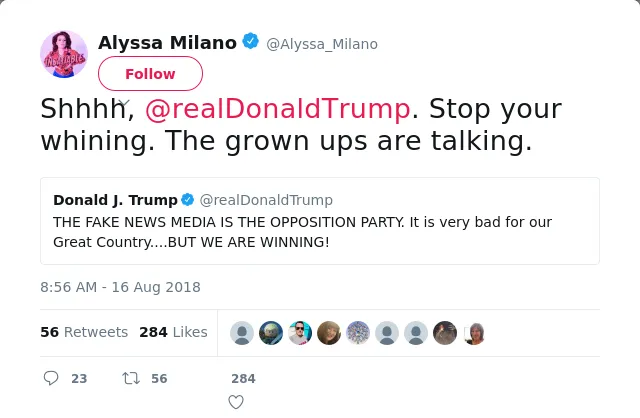Screen dimensions: 640x418
Task: Open the last liker avatar in the row
Action: tap(474, 333)
